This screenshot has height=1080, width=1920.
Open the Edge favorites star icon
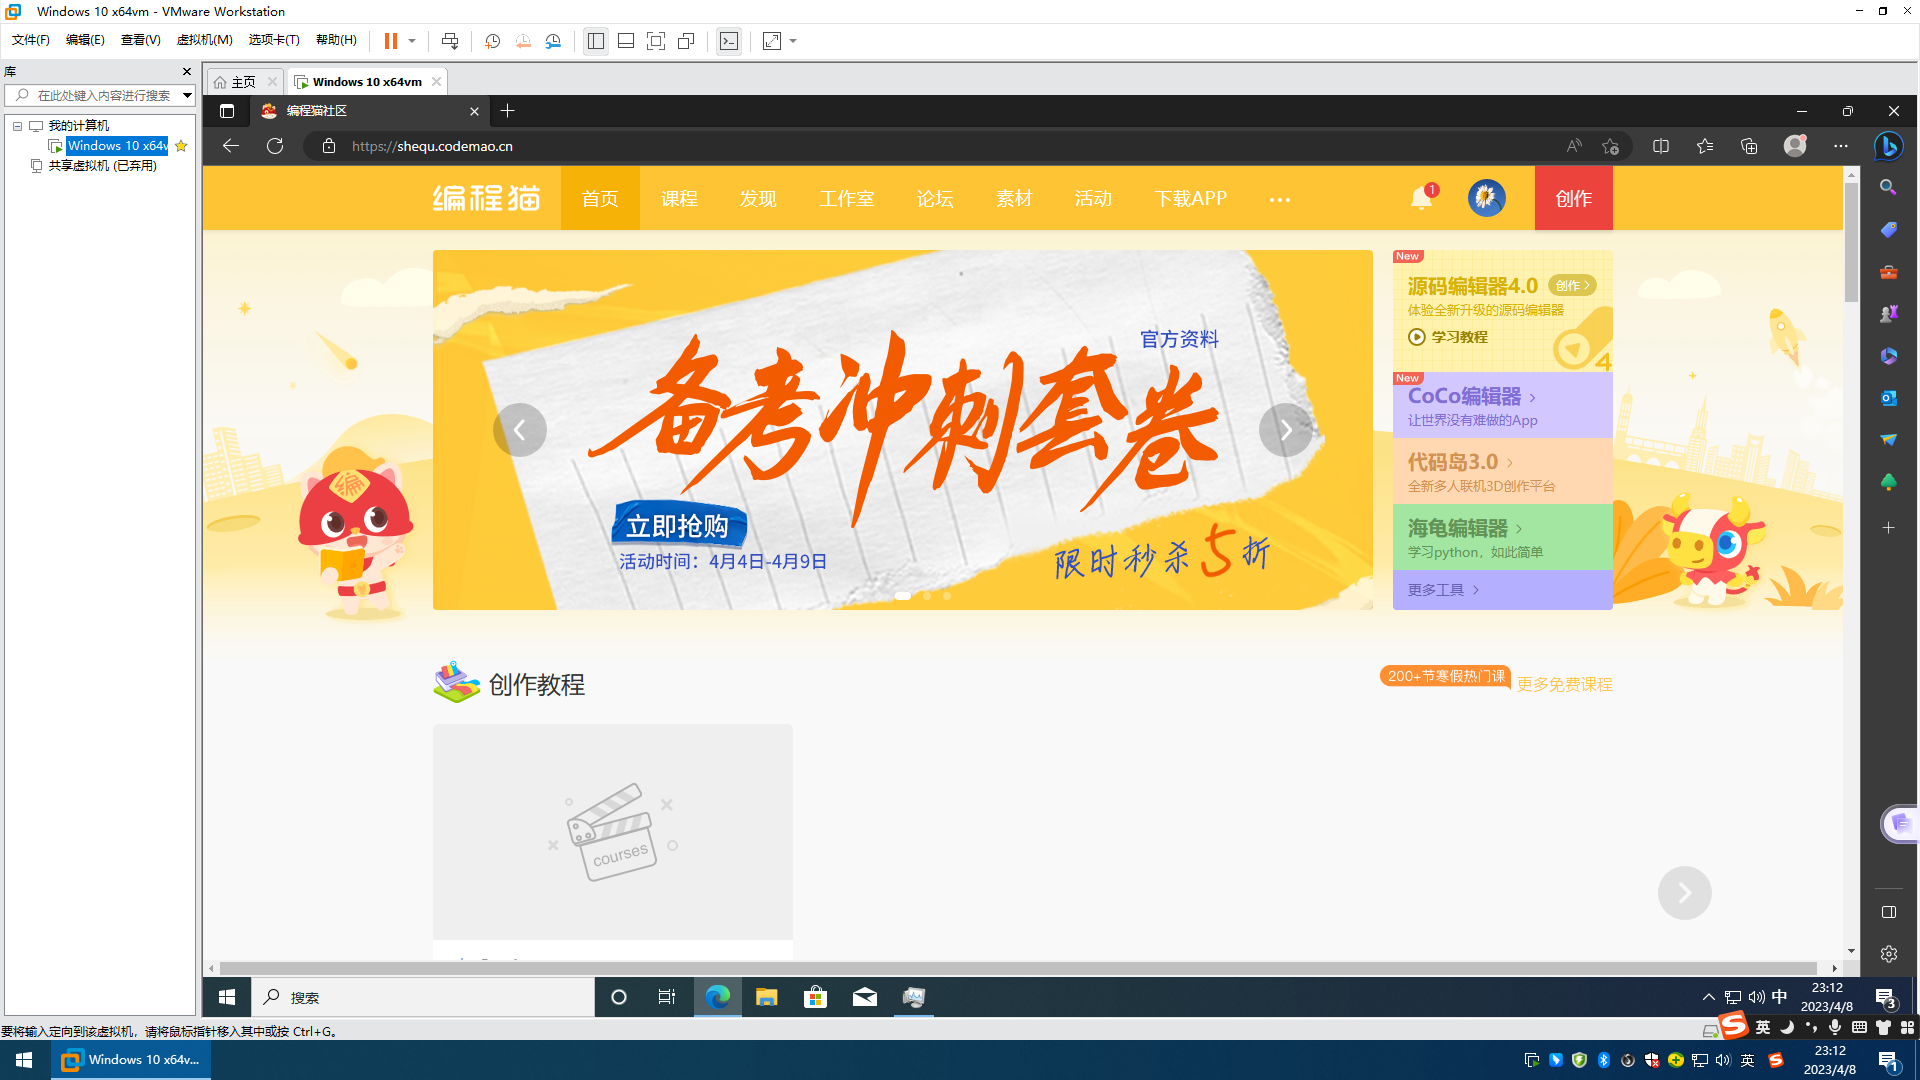[x=1705, y=146]
